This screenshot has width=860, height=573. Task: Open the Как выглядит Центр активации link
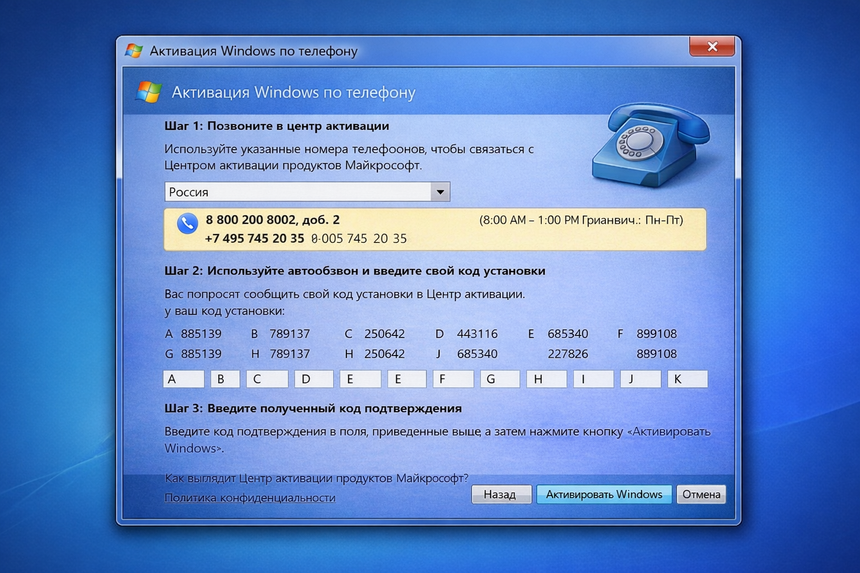click(x=316, y=478)
